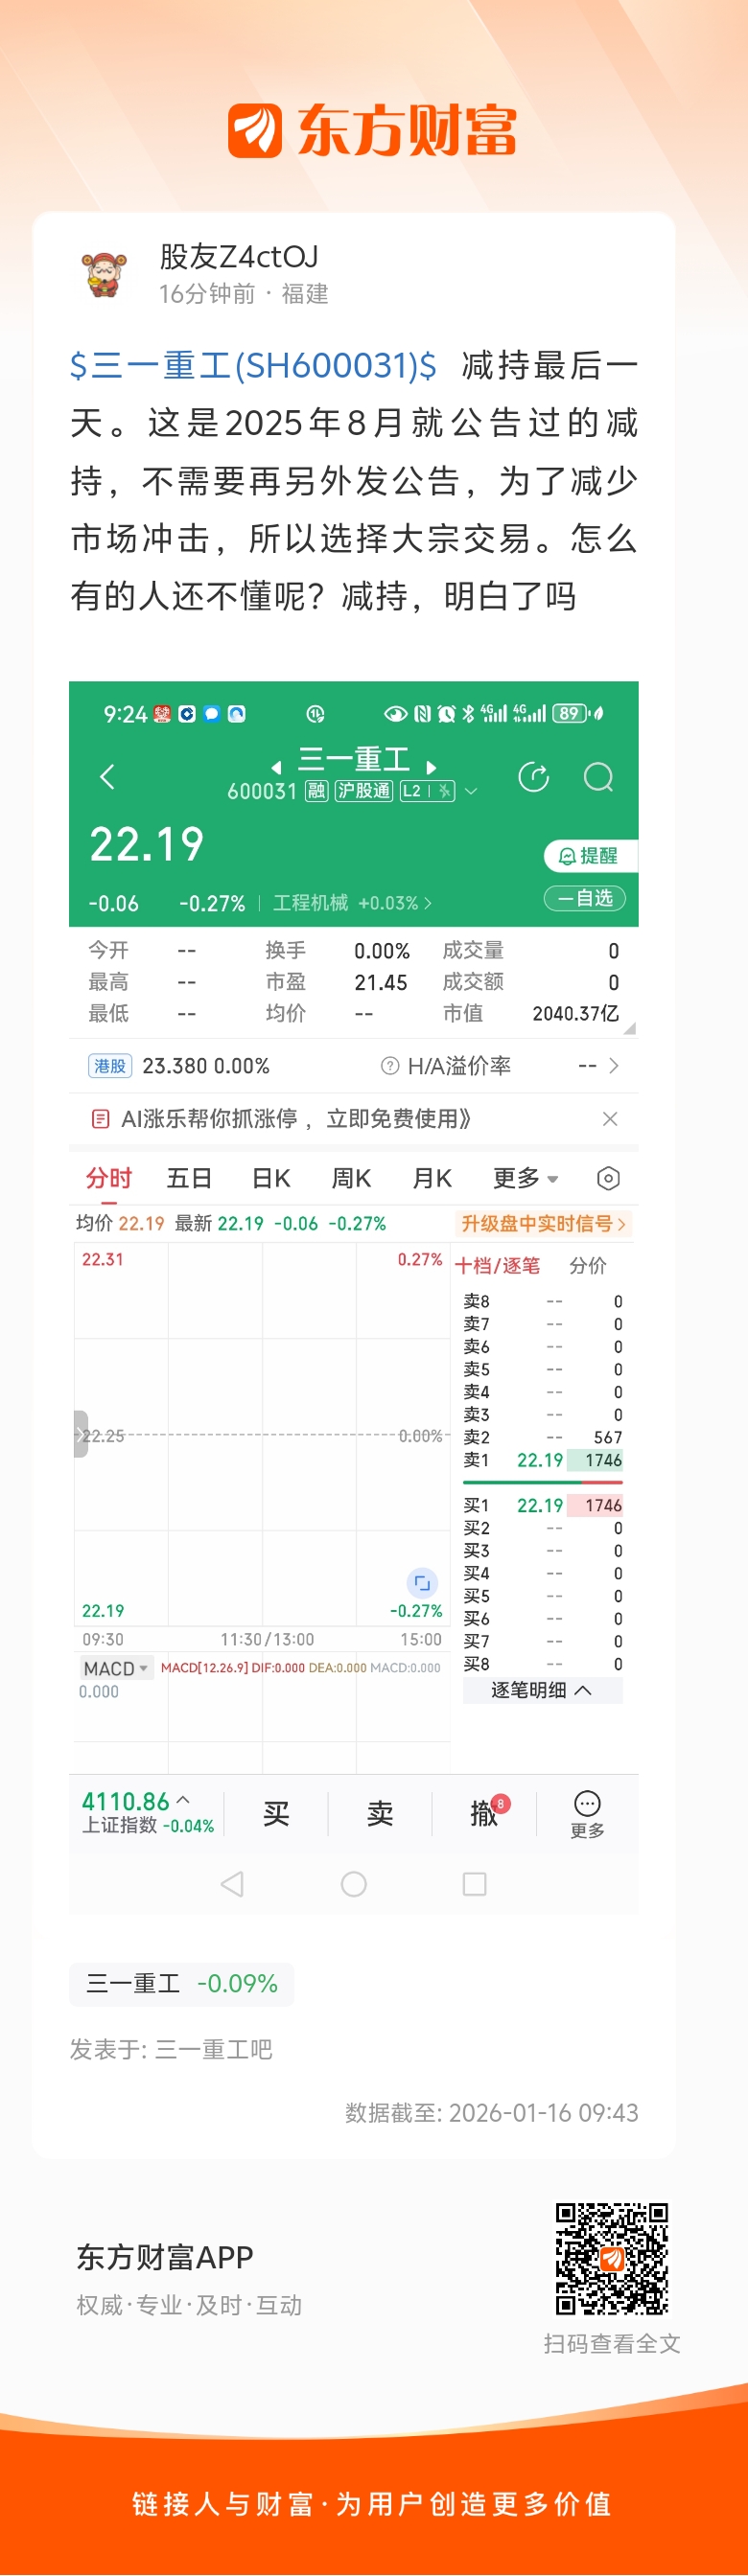The image size is (748, 2576).
Task: Tap Android home circle button
Action: pyautogui.click(x=354, y=1885)
